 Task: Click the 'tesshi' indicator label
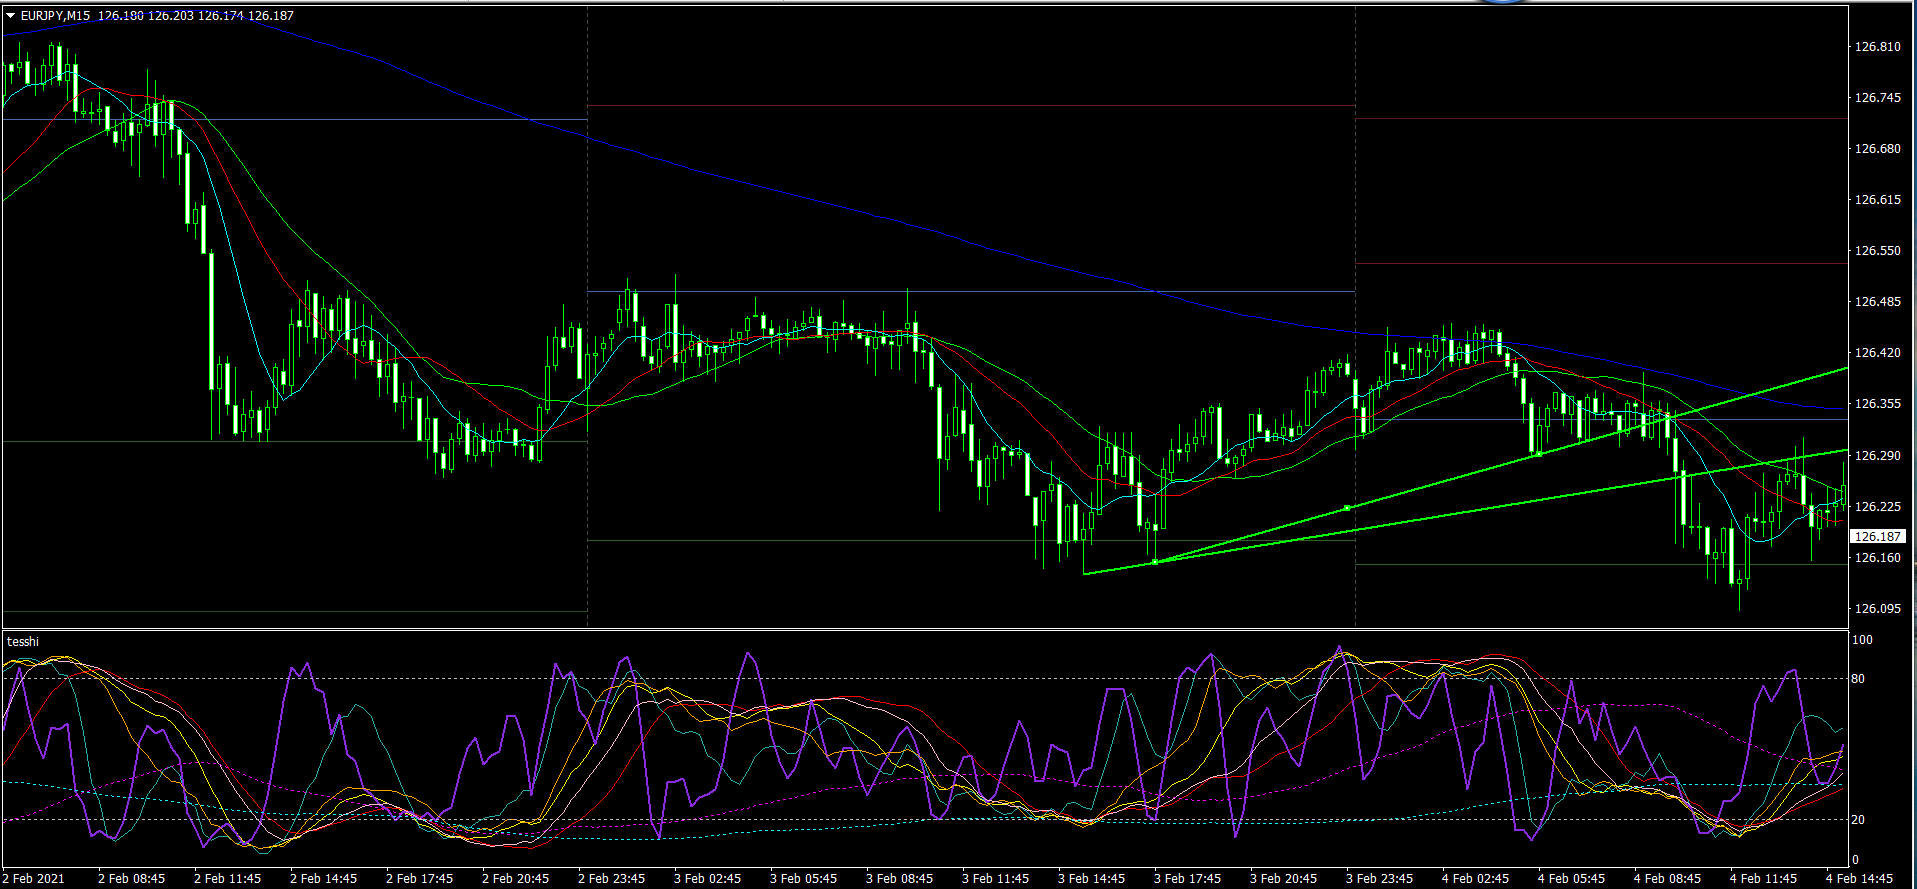point(23,642)
